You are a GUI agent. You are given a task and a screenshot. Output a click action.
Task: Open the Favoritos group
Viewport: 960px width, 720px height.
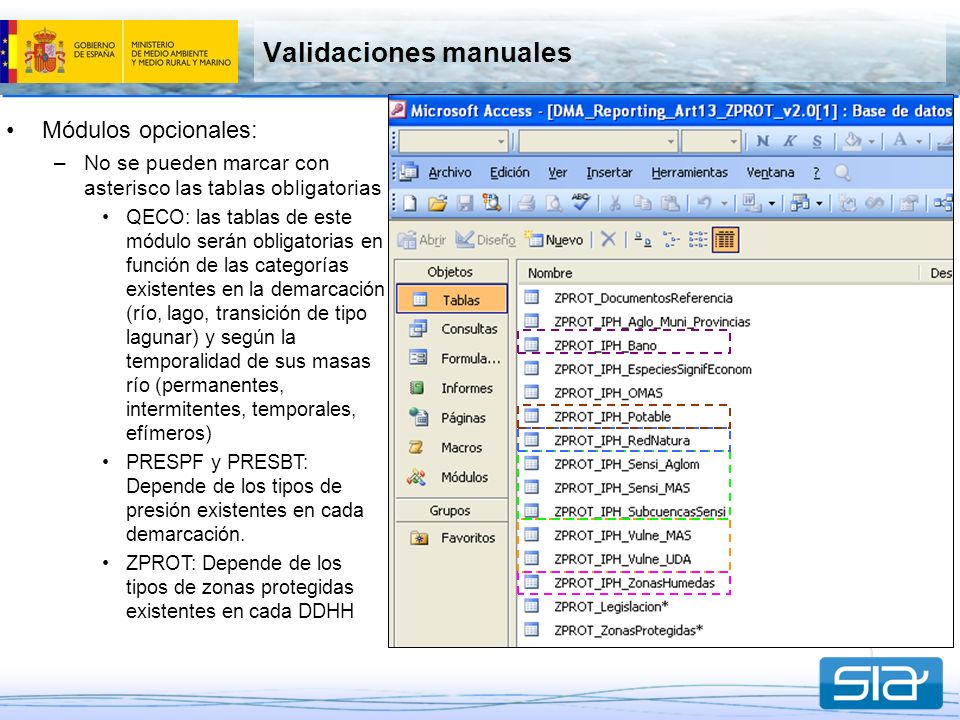[452, 538]
